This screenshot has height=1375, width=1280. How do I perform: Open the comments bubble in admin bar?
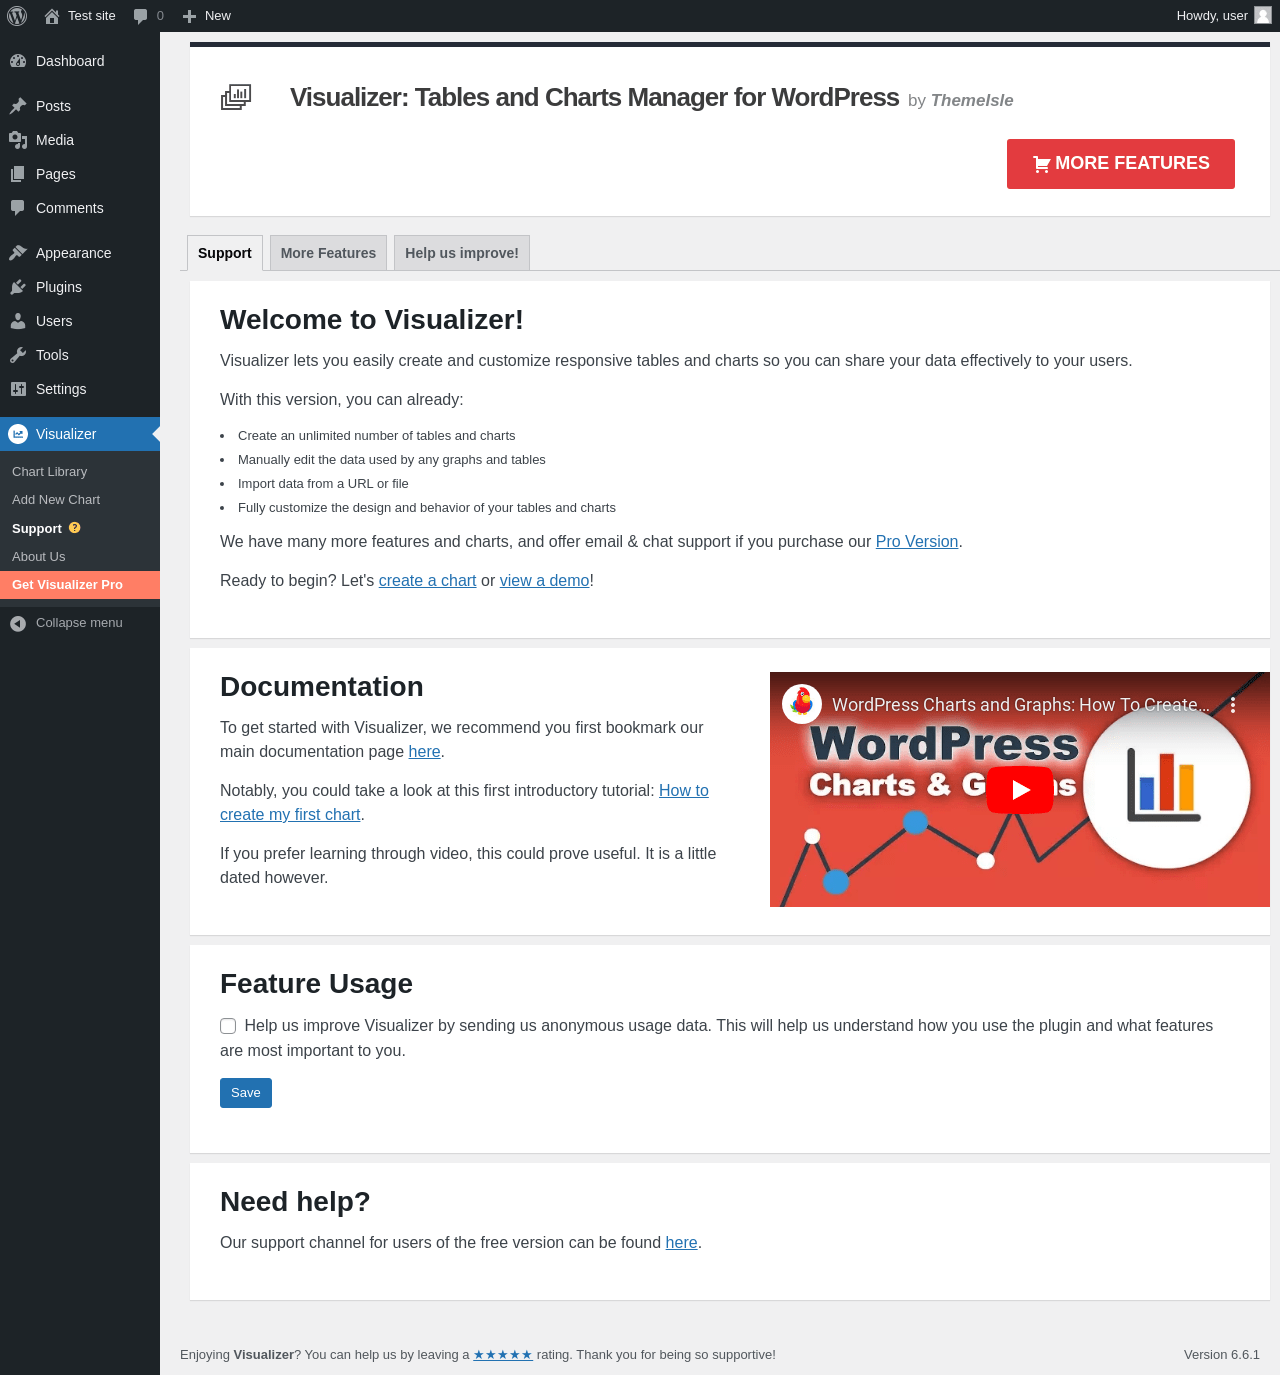pos(141,16)
